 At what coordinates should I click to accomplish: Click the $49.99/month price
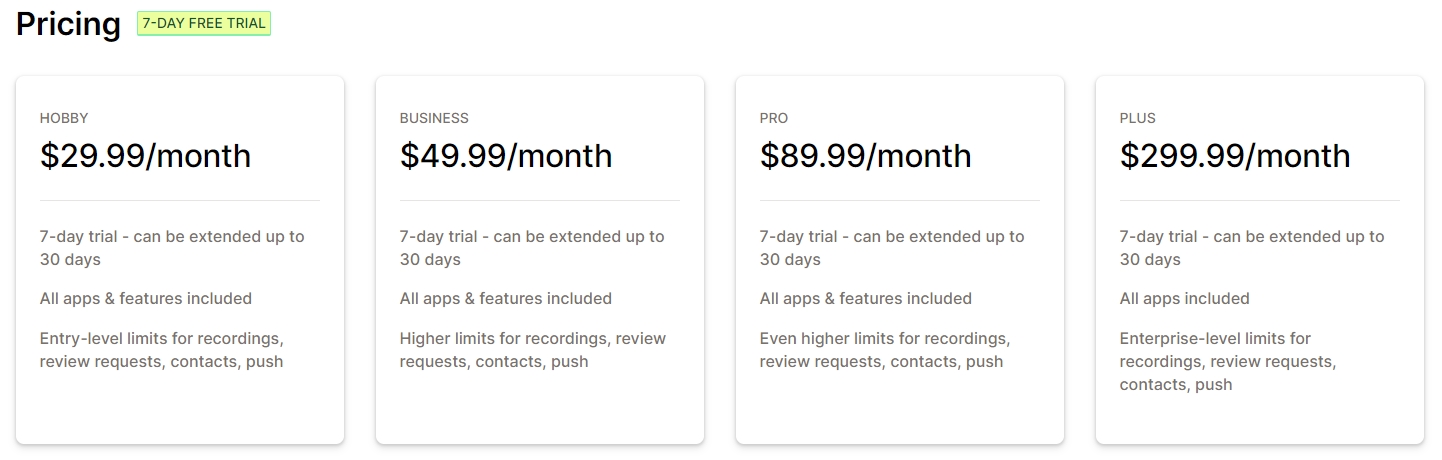pyautogui.click(x=506, y=156)
